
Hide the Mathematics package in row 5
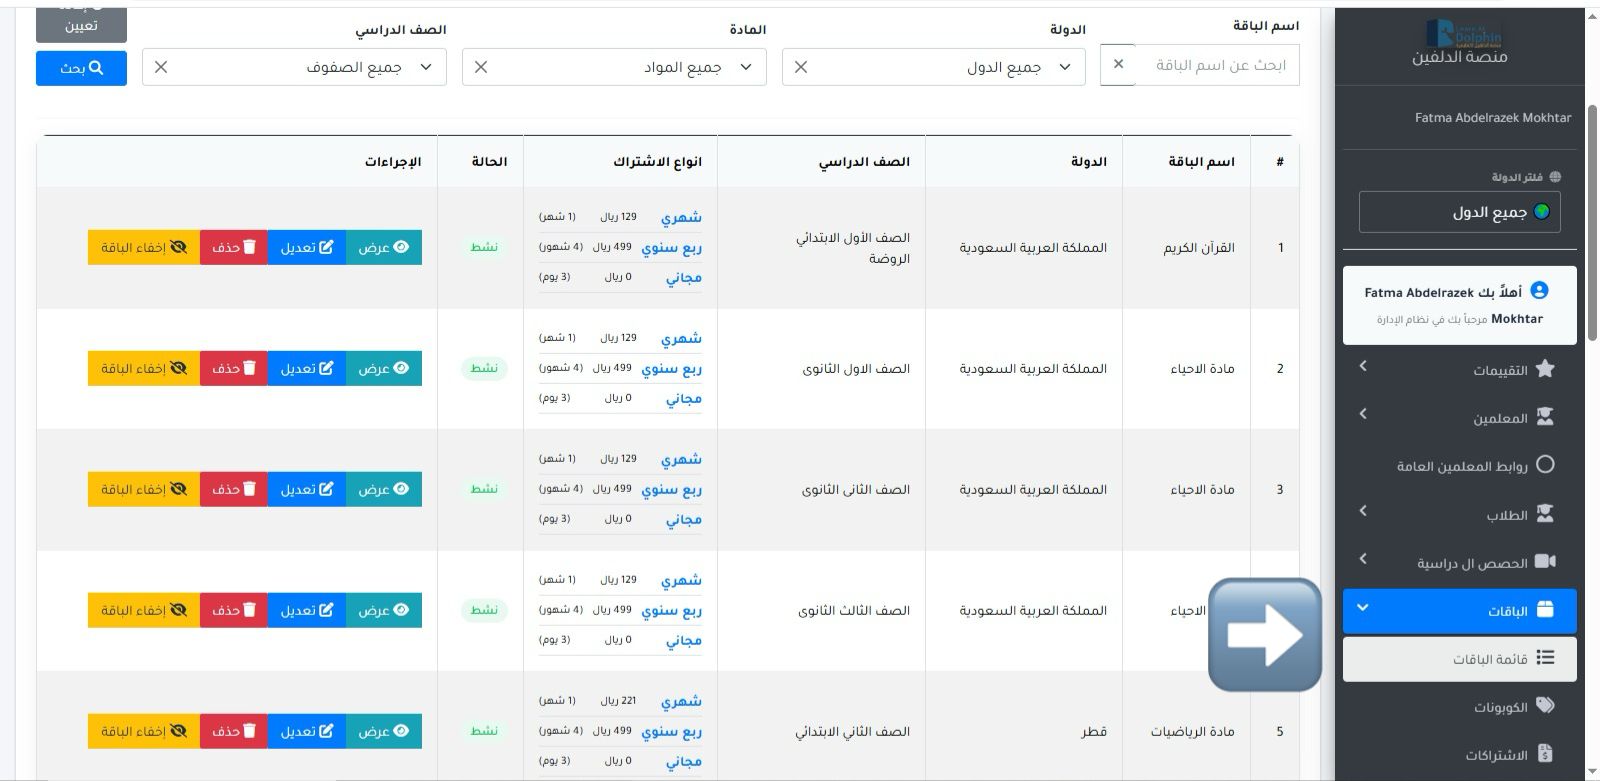[x=144, y=732]
